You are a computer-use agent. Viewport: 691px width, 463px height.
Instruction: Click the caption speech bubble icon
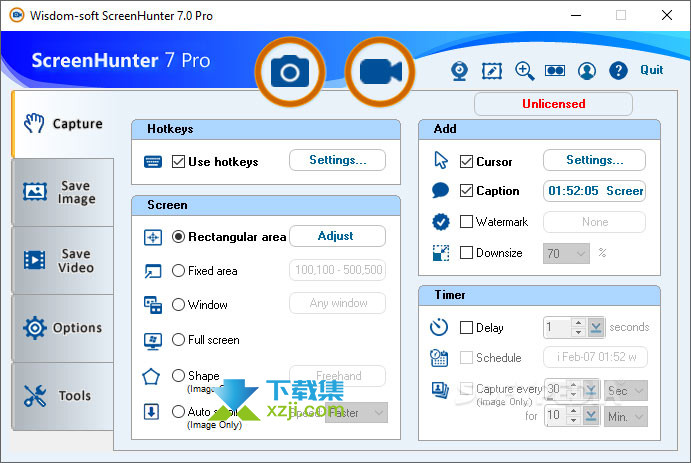coord(440,190)
